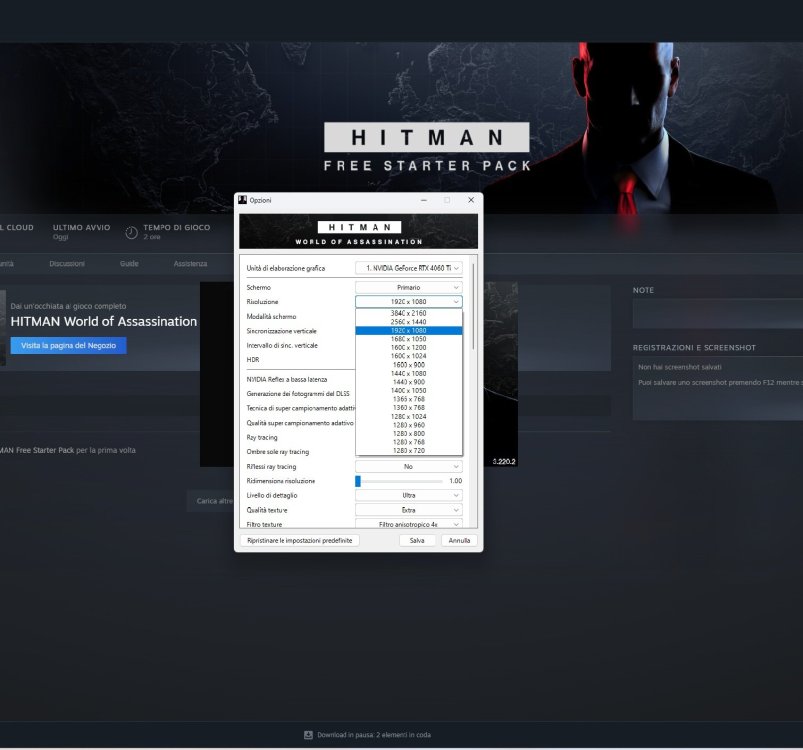This screenshot has height=750, width=803.
Task: Click the HITMAN World of Assassination title
Action: click(x=103, y=322)
